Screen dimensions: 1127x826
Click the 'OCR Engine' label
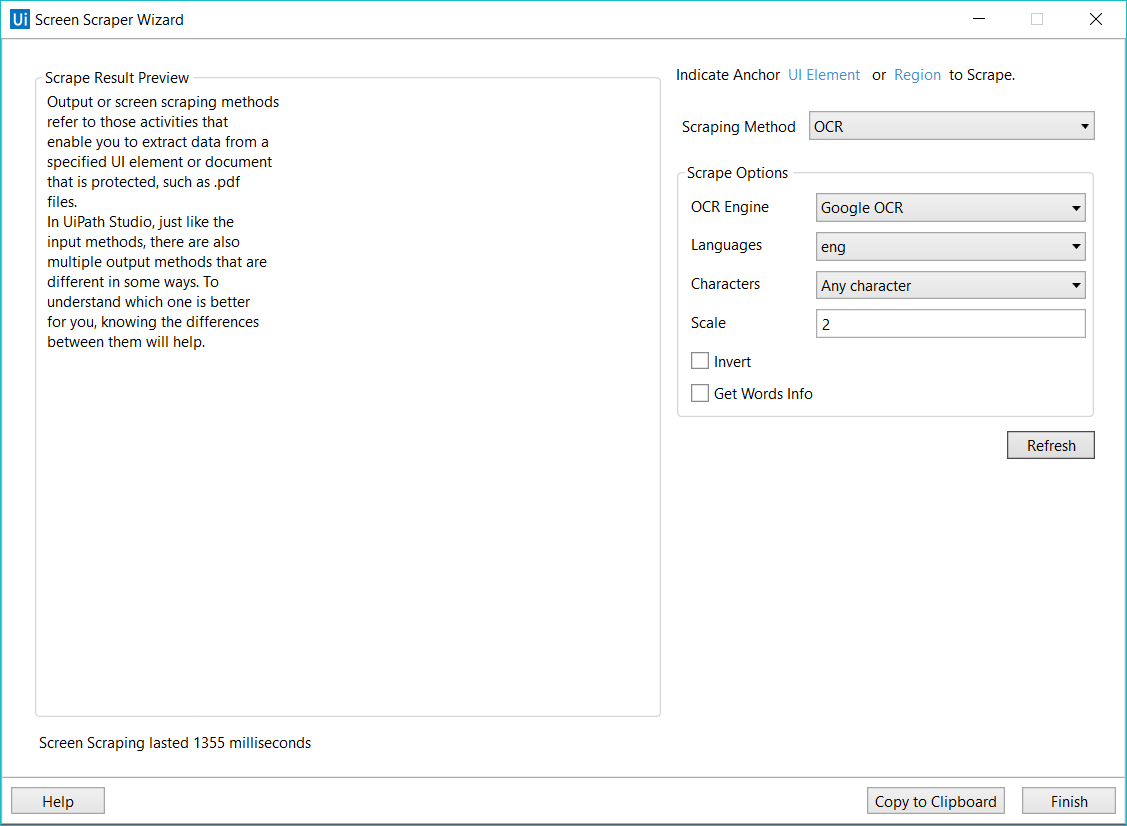coord(730,207)
